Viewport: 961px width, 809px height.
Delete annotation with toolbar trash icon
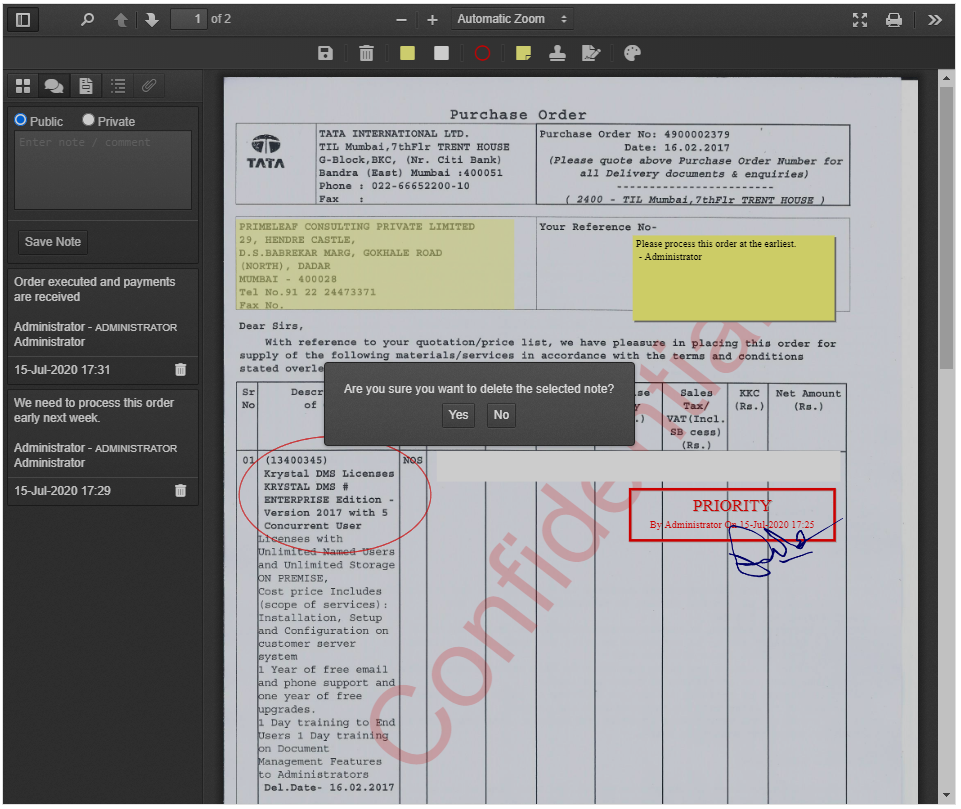(x=366, y=53)
